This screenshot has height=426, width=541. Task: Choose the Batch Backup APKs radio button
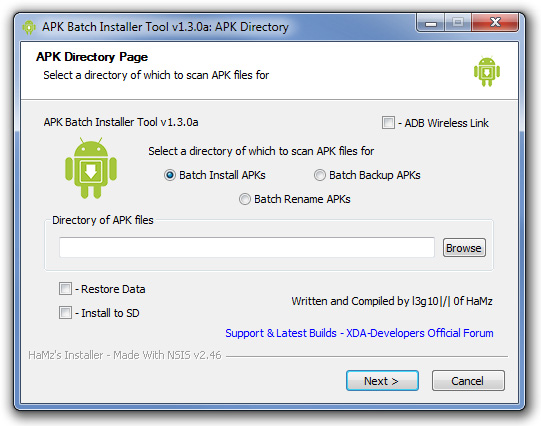coord(319,175)
